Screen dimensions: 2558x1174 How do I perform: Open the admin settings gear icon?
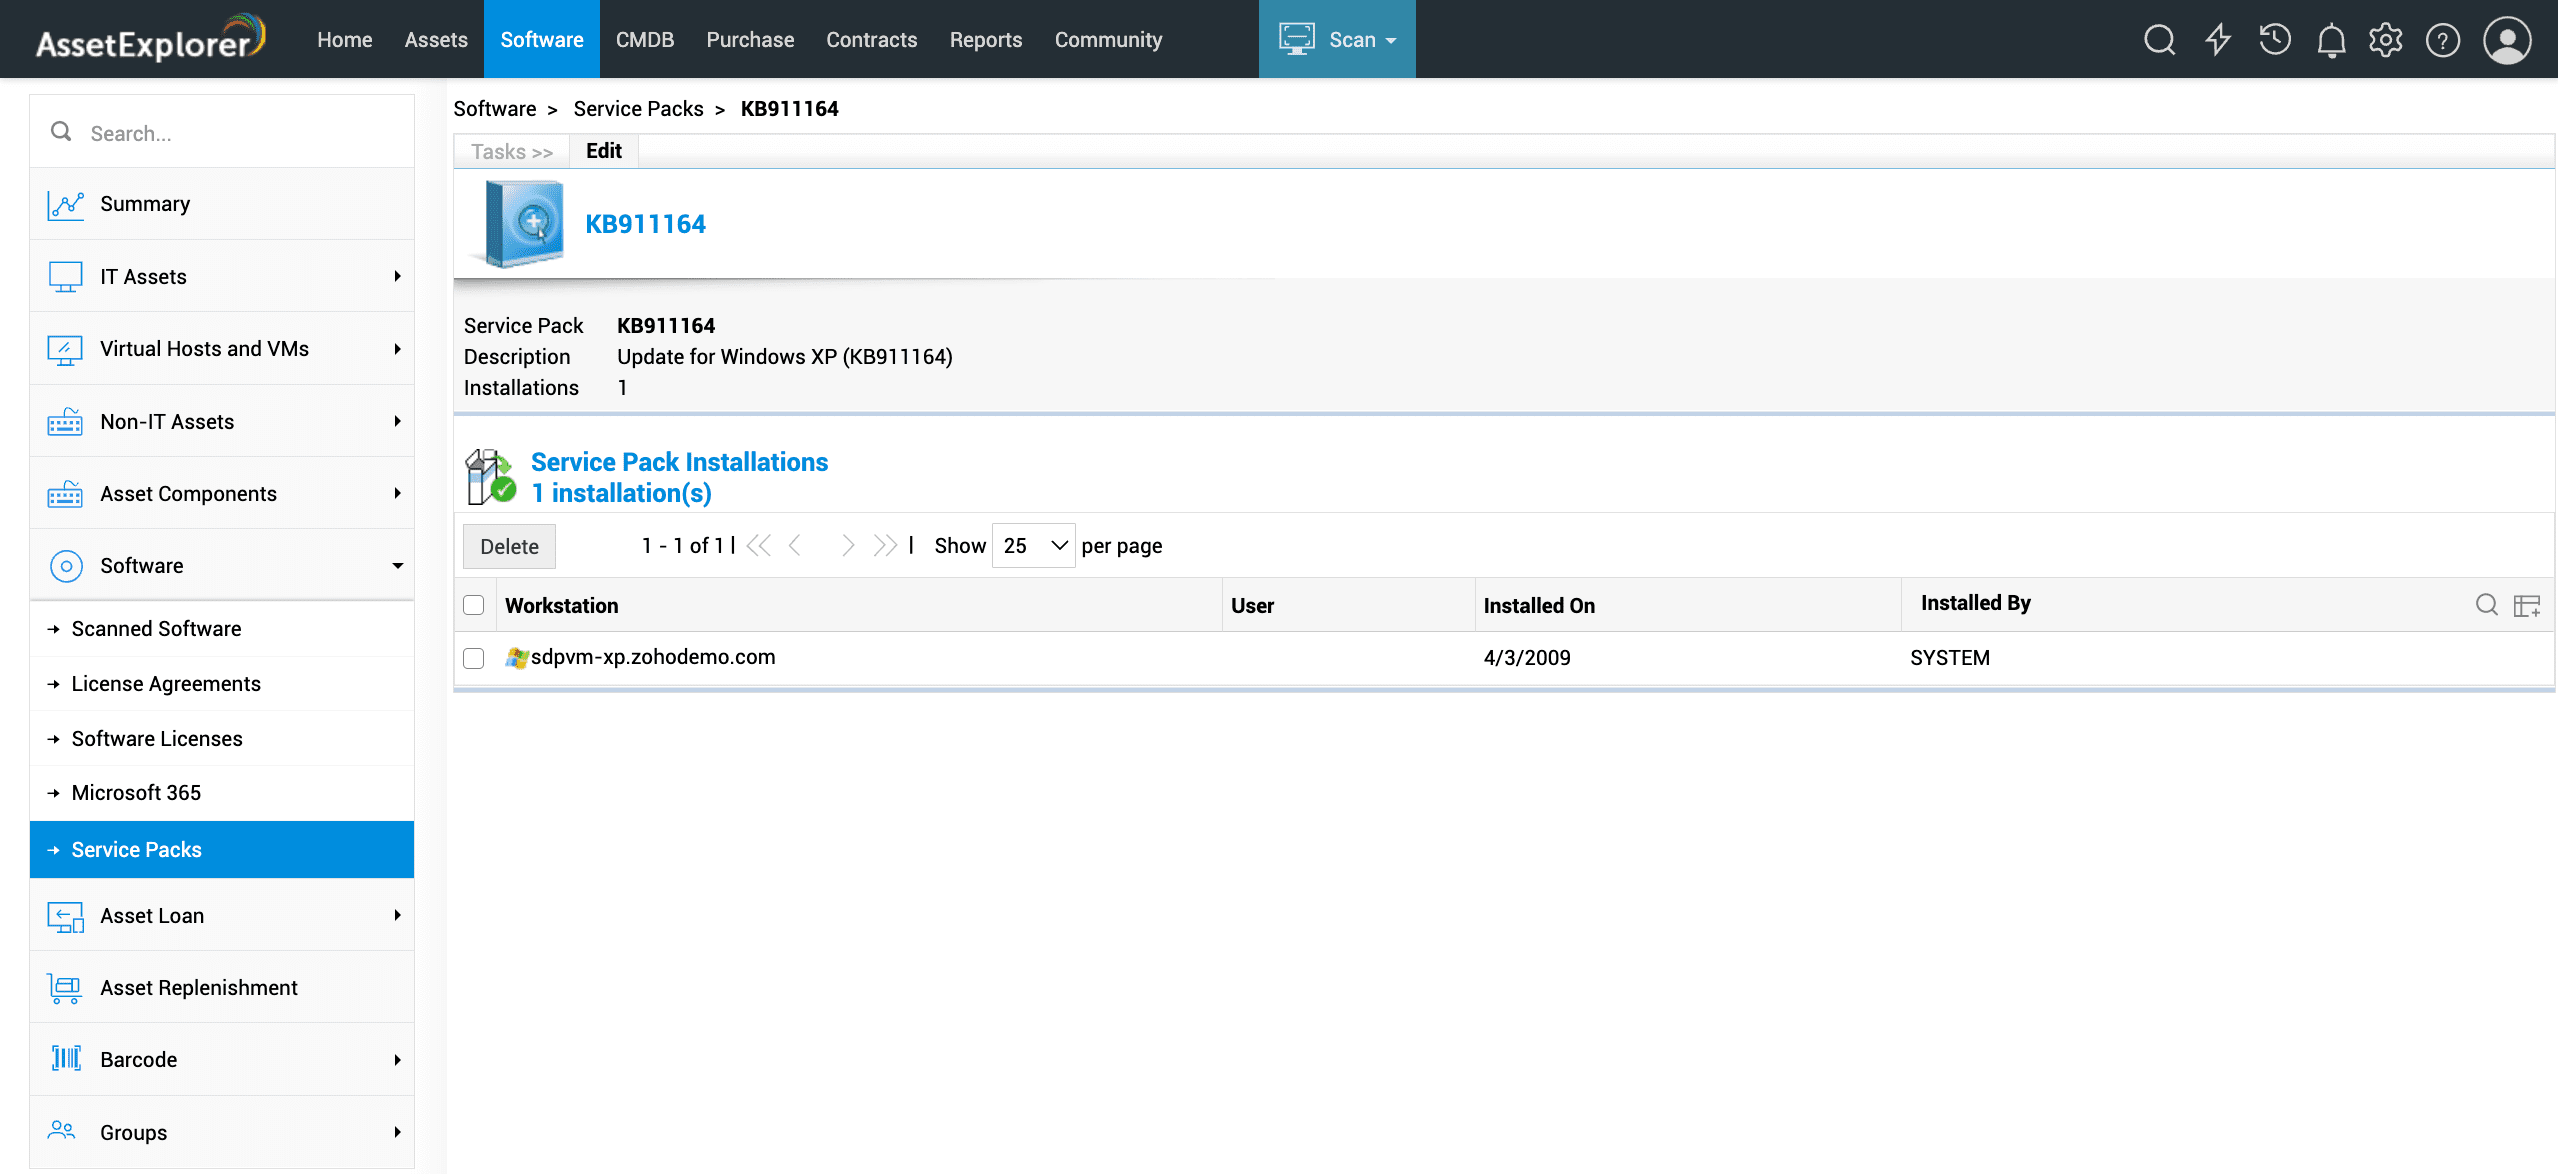click(2385, 40)
